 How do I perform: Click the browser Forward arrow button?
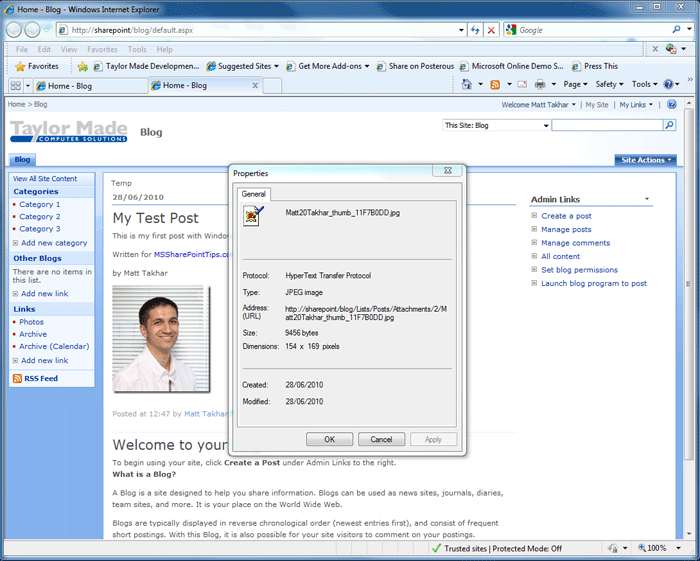pyautogui.click(x=32, y=30)
